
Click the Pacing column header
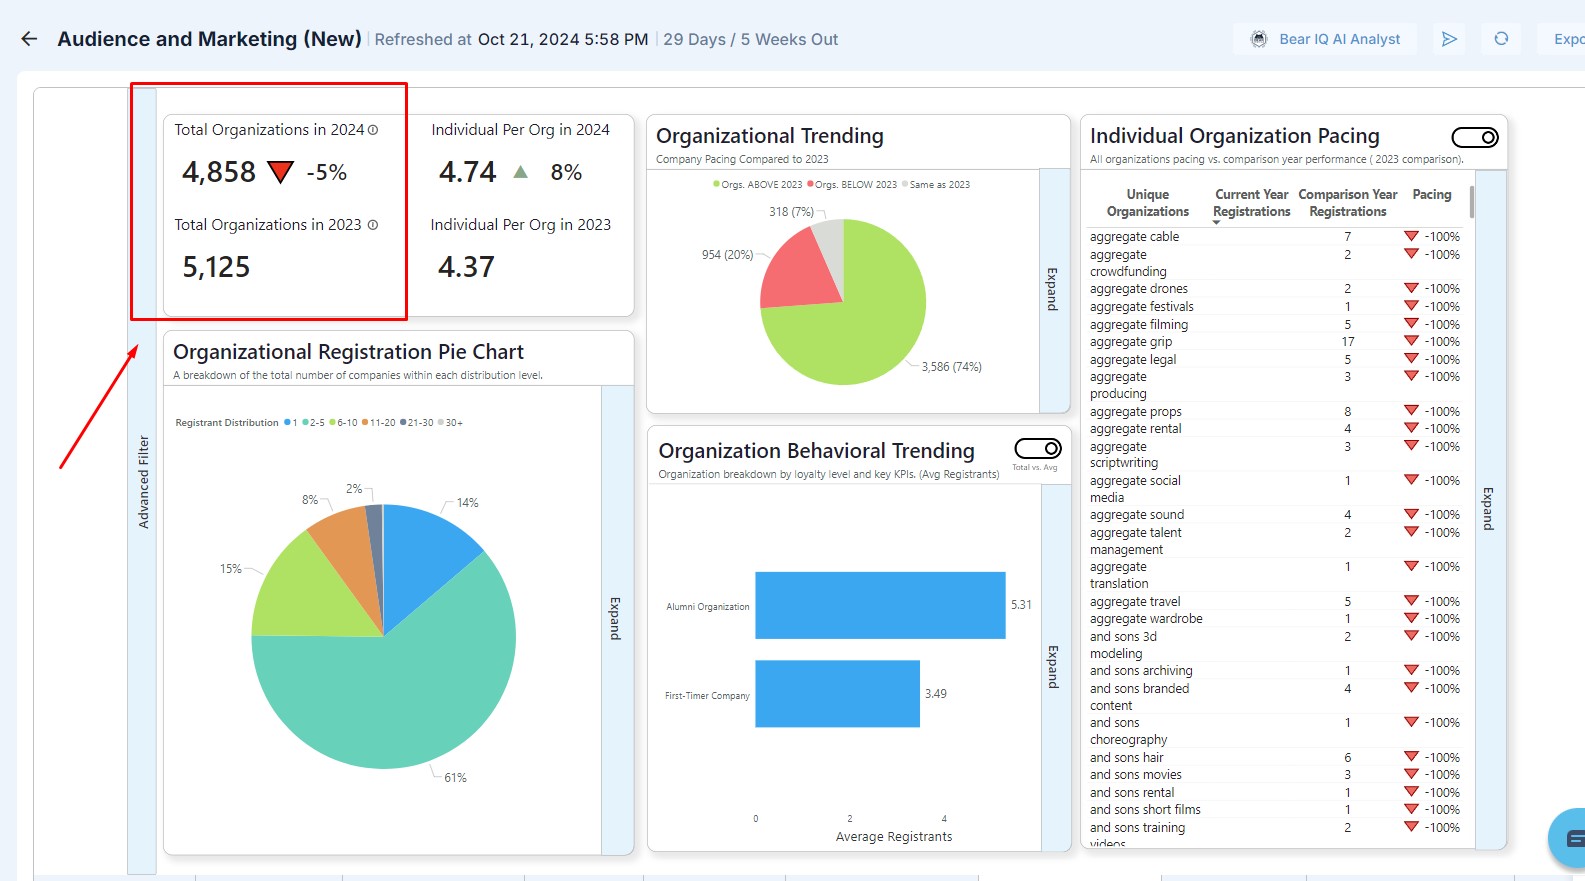[1431, 195]
